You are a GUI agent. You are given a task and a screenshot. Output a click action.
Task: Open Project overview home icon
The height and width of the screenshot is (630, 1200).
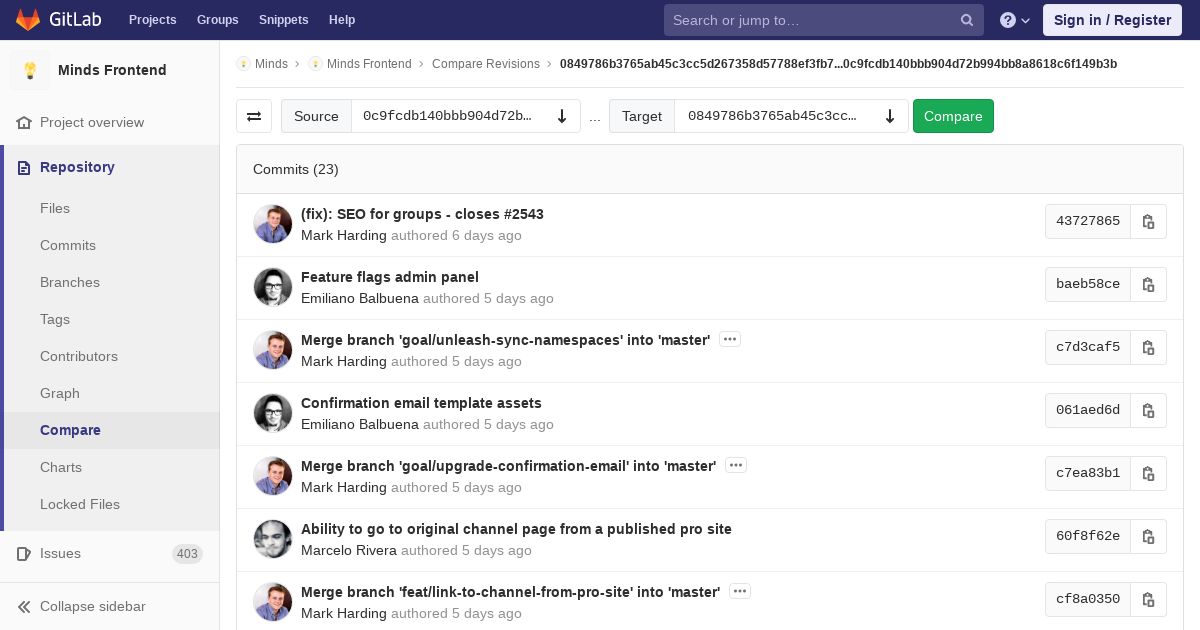point(25,122)
